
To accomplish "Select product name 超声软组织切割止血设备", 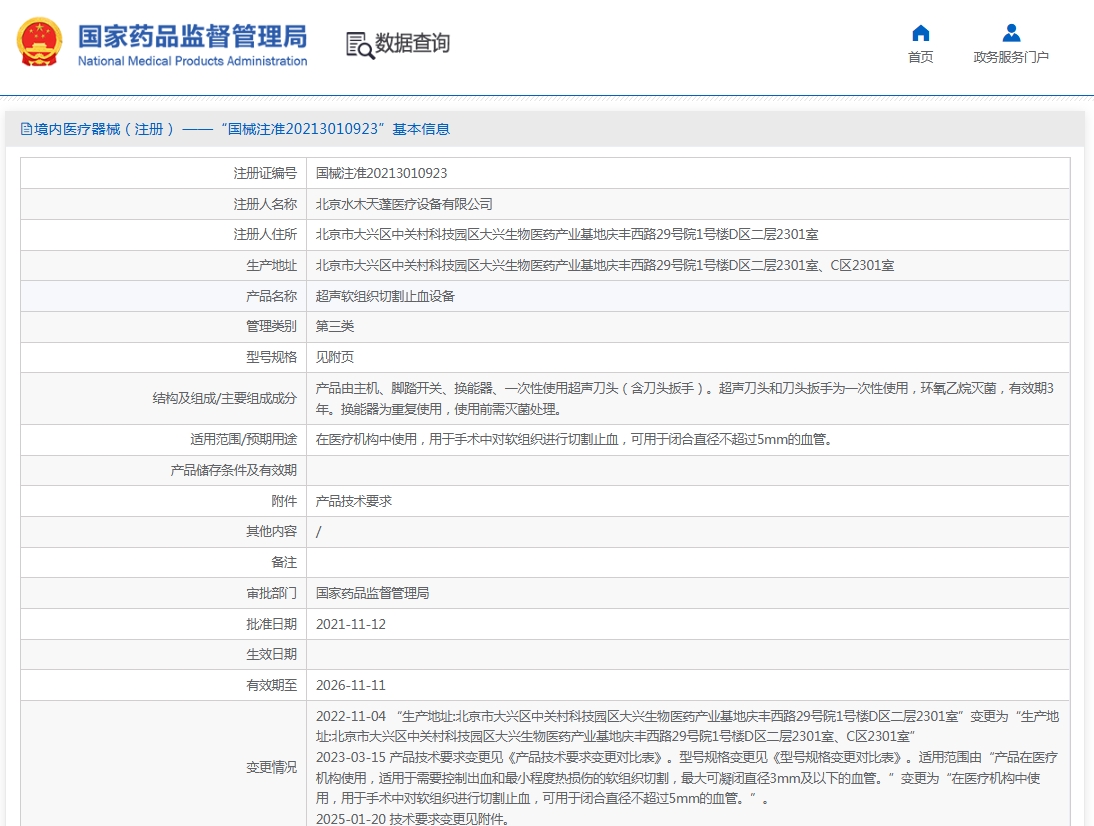I will 385,296.
